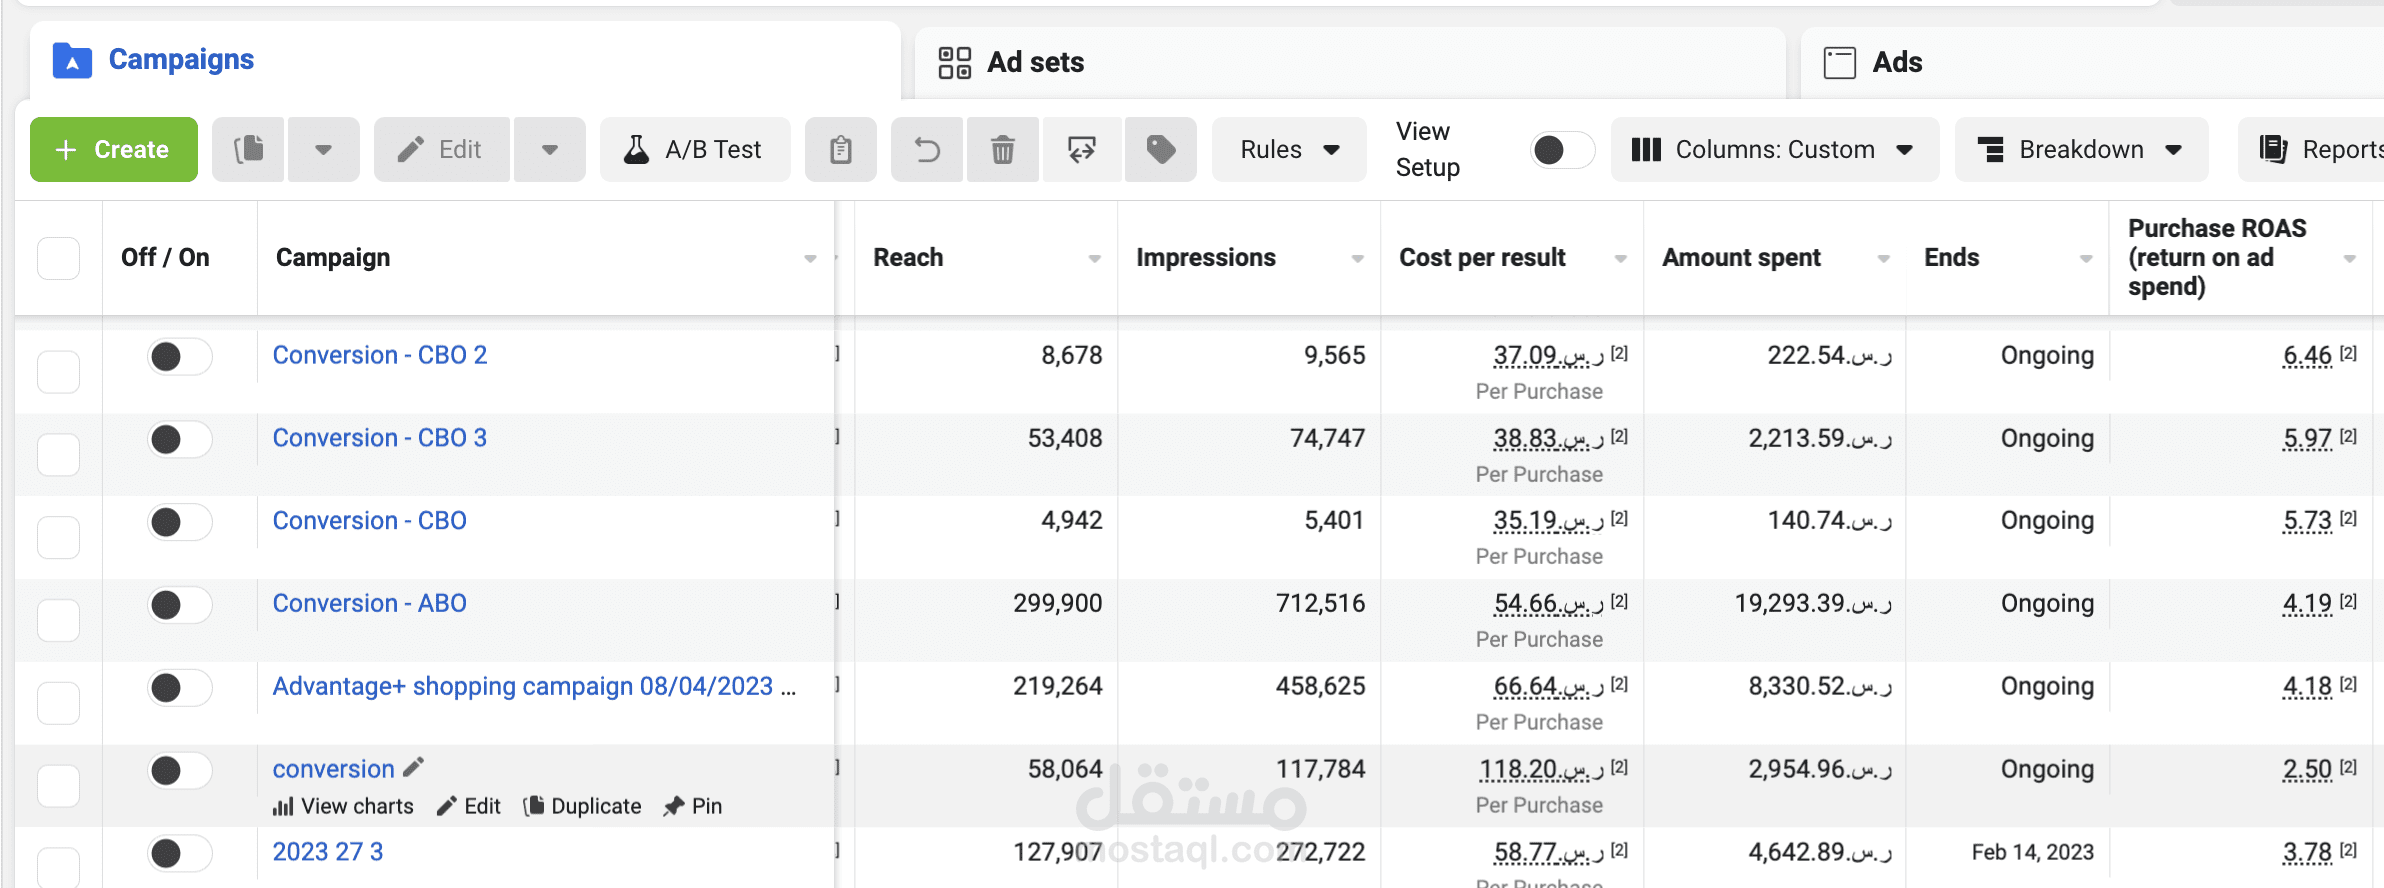Click the undo arrow icon
Image resolution: width=2384 pixels, height=888 pixels.
tap(927, 150)
